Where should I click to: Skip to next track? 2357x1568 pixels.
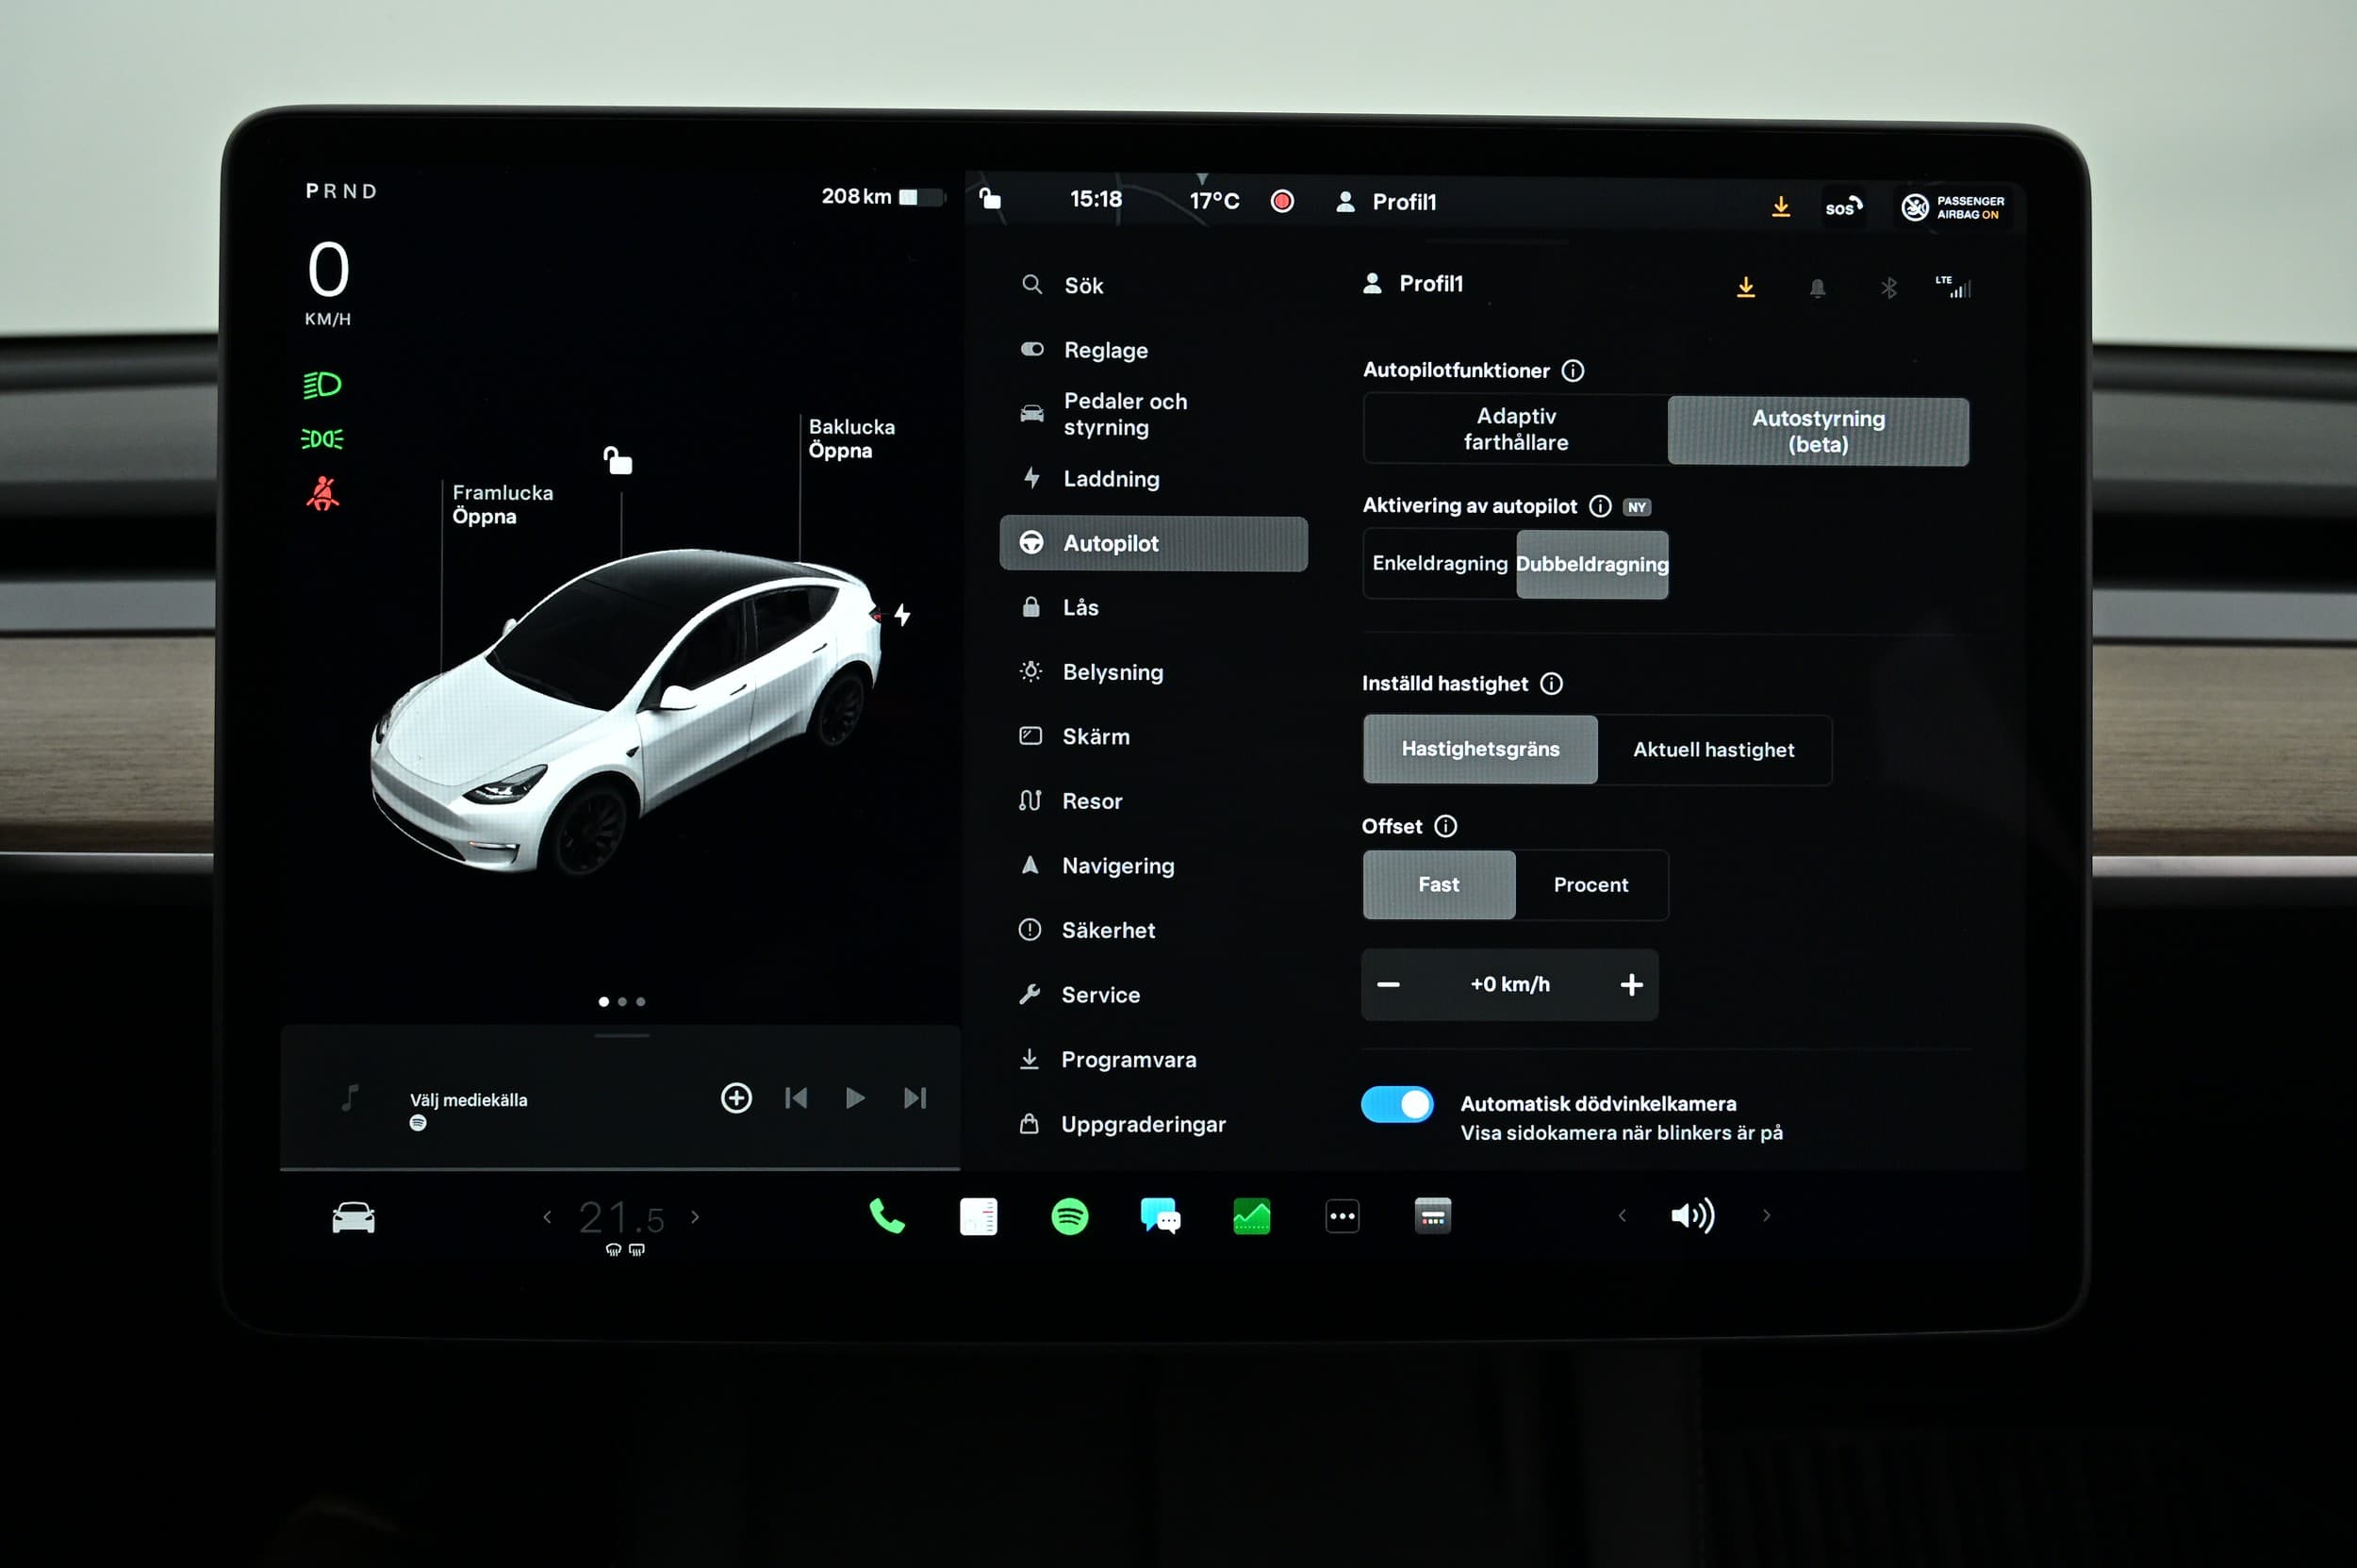[914, 1097]
